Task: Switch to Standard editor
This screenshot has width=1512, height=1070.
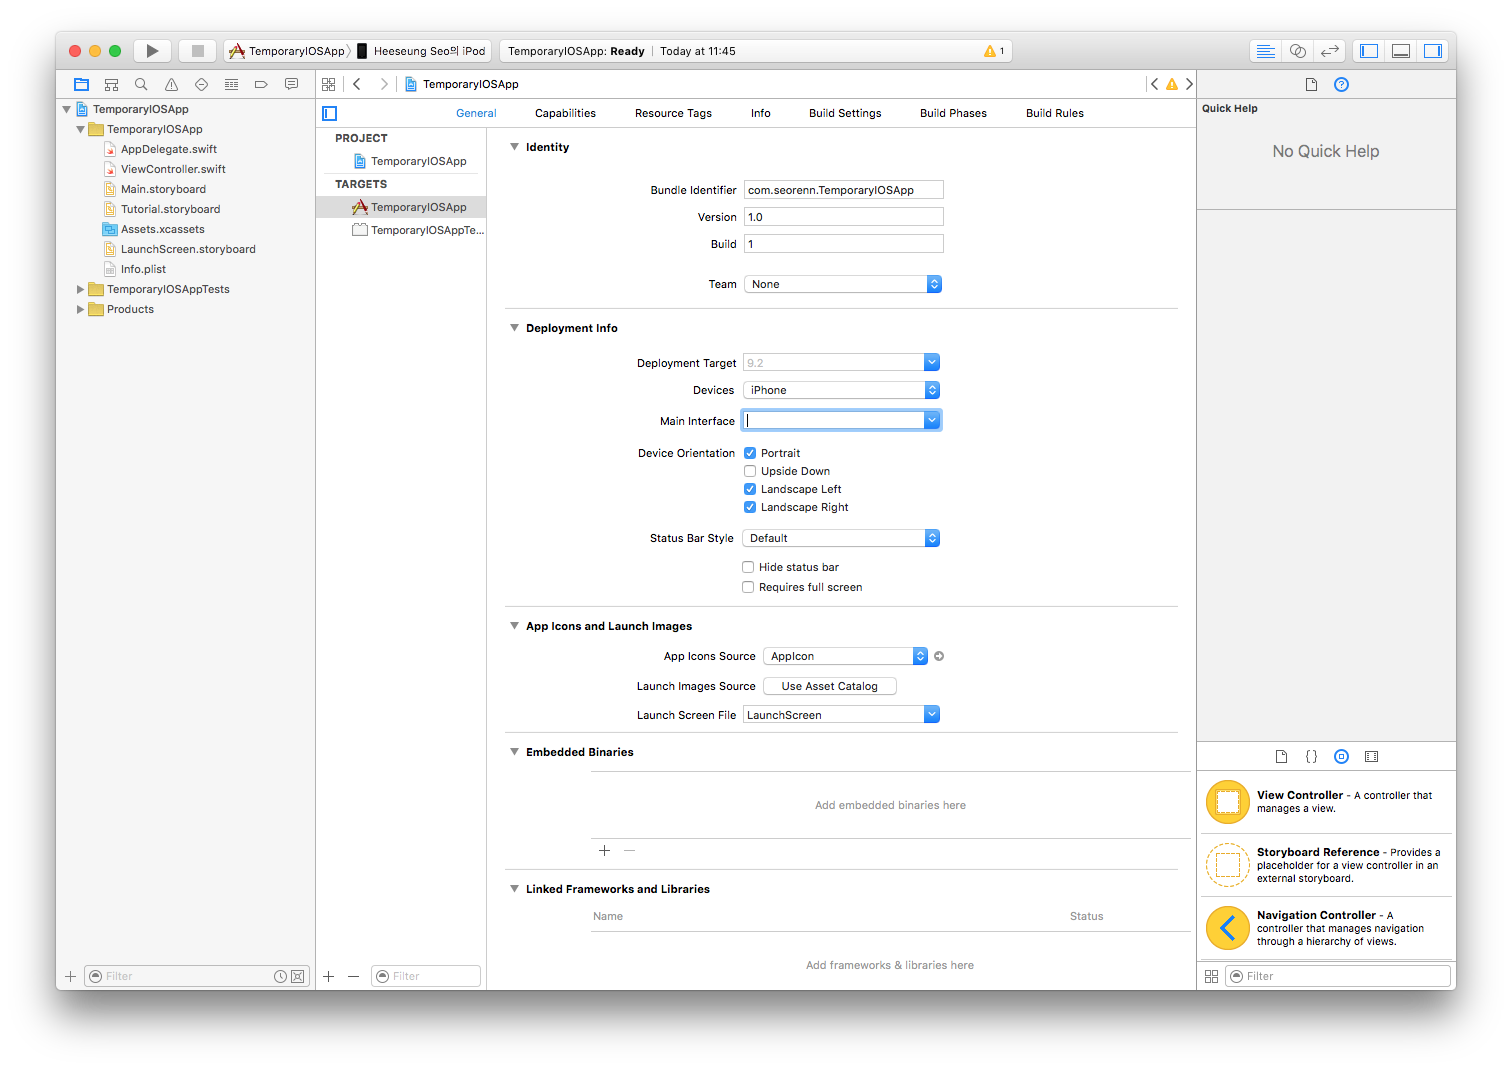Action: click(1265, 51)
